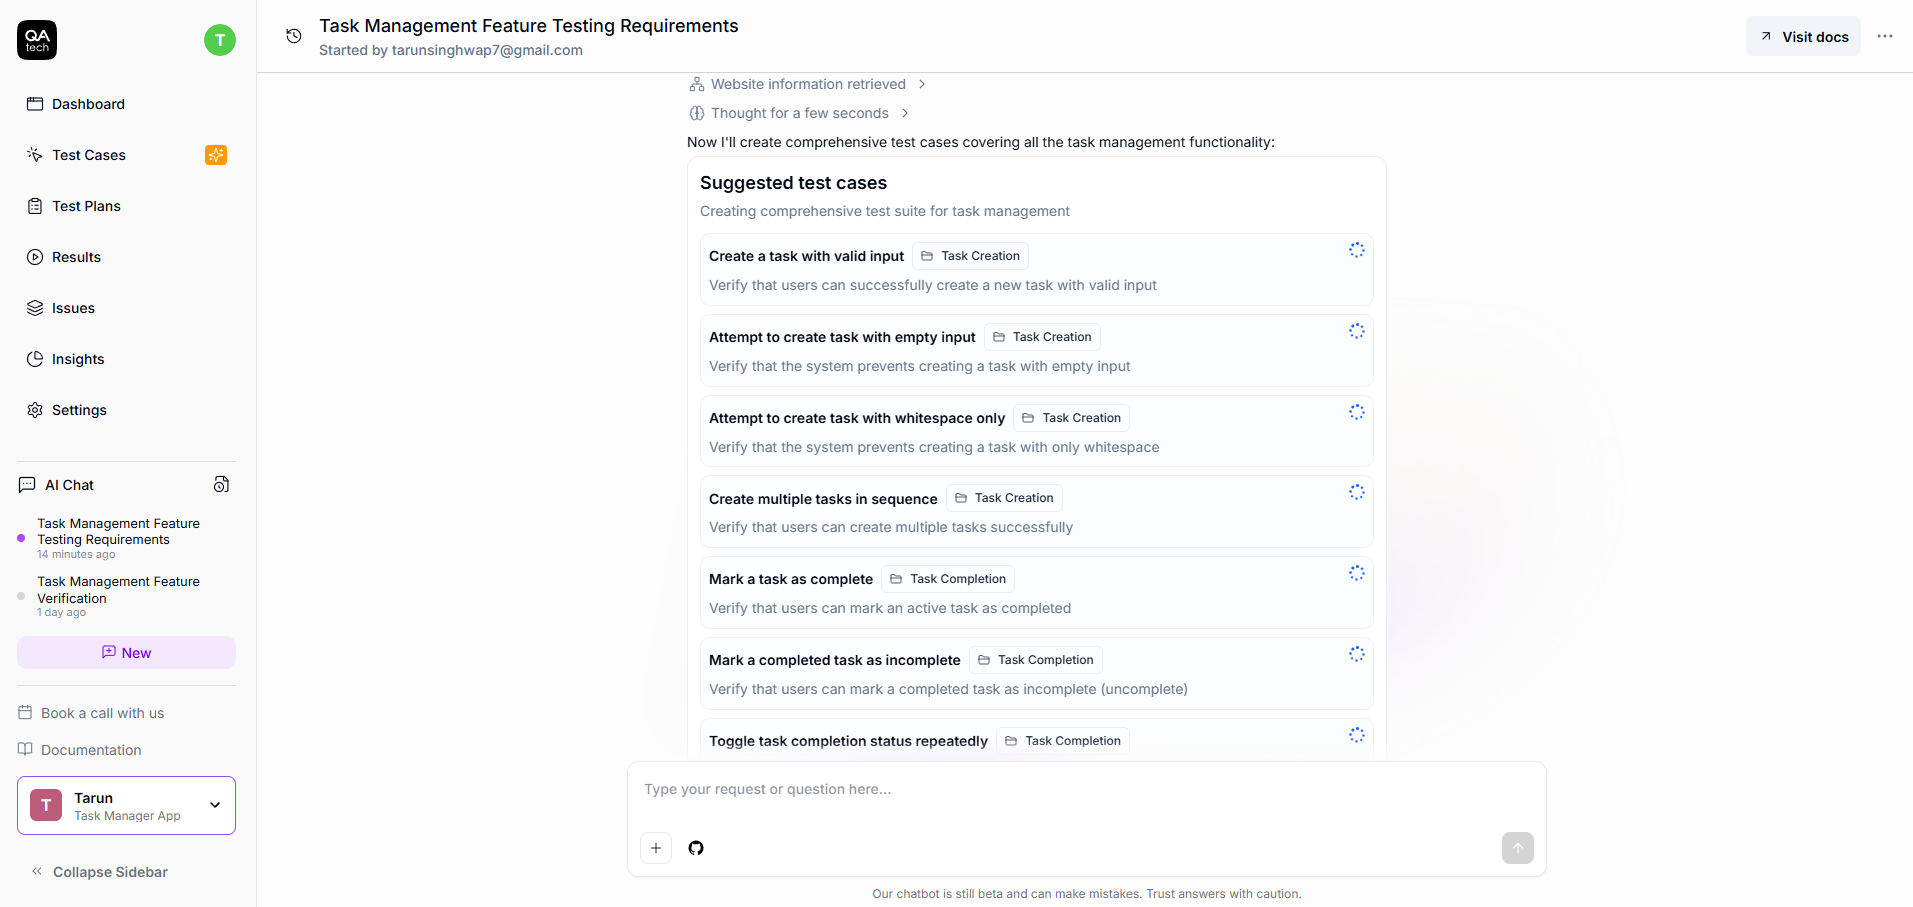Open chat history icon next to AI Chat

pos(222,484)
